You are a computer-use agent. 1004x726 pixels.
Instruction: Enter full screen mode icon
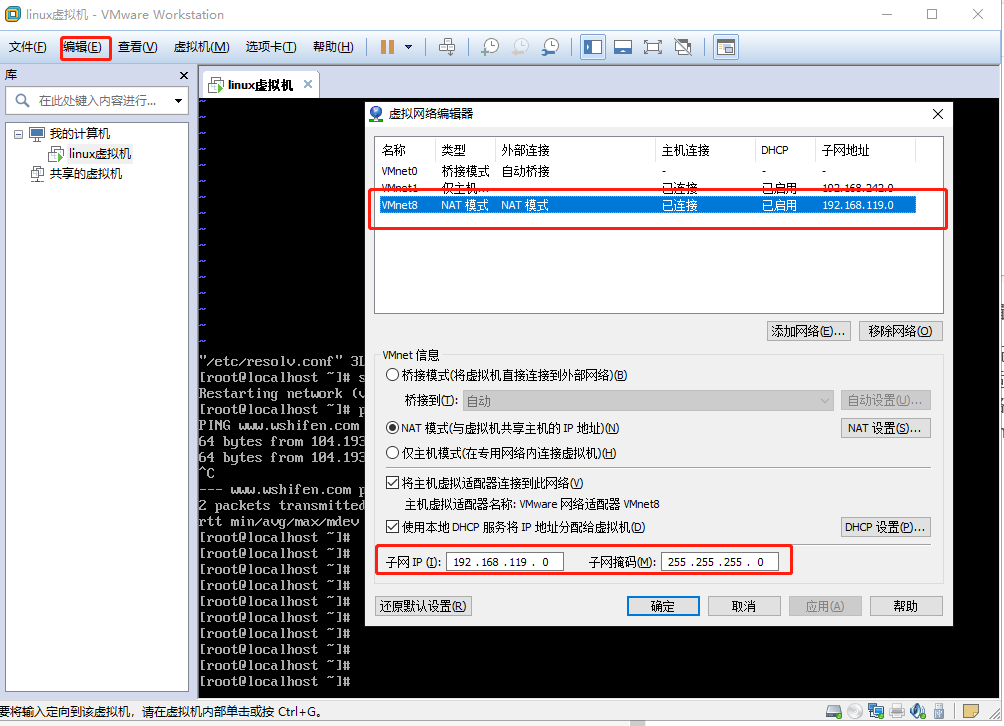[x=652, y=47]
